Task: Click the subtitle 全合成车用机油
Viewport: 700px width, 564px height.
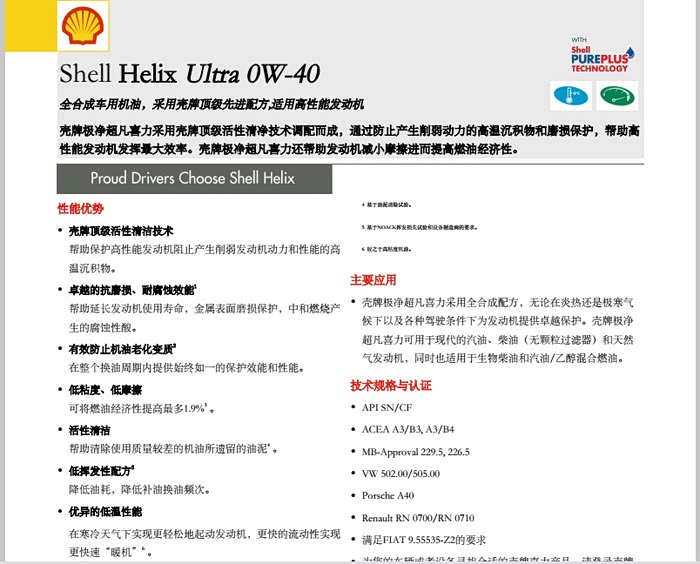Action: tap(102, 104)
